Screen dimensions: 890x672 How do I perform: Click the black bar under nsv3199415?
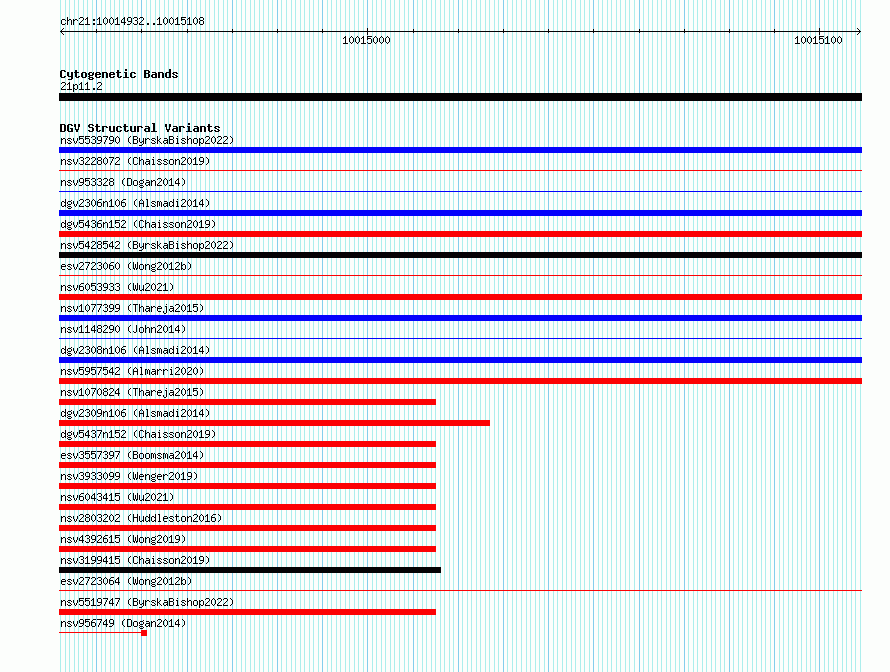(x=250, y=570)
